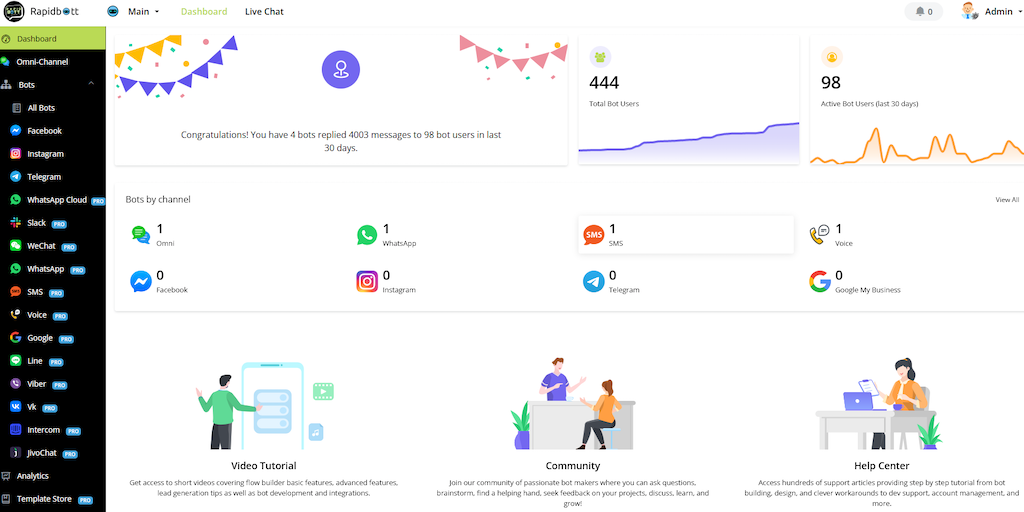Image resolution: width=1024 pixels, height=512 pixels.
Task: Select the Telegram icon in sidebar
Action: [16, 176]
